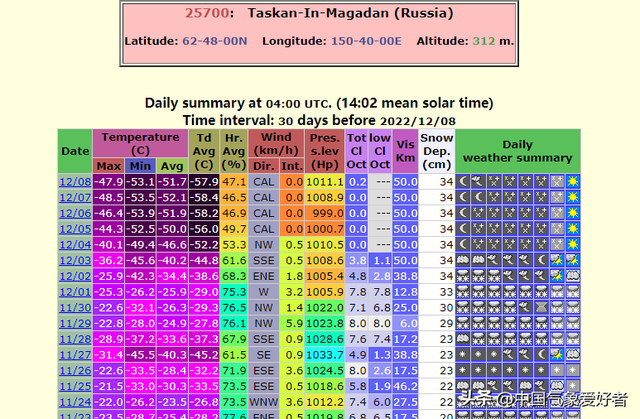
Task: Open the 12/05 date link
Action: tap(75, 229)
